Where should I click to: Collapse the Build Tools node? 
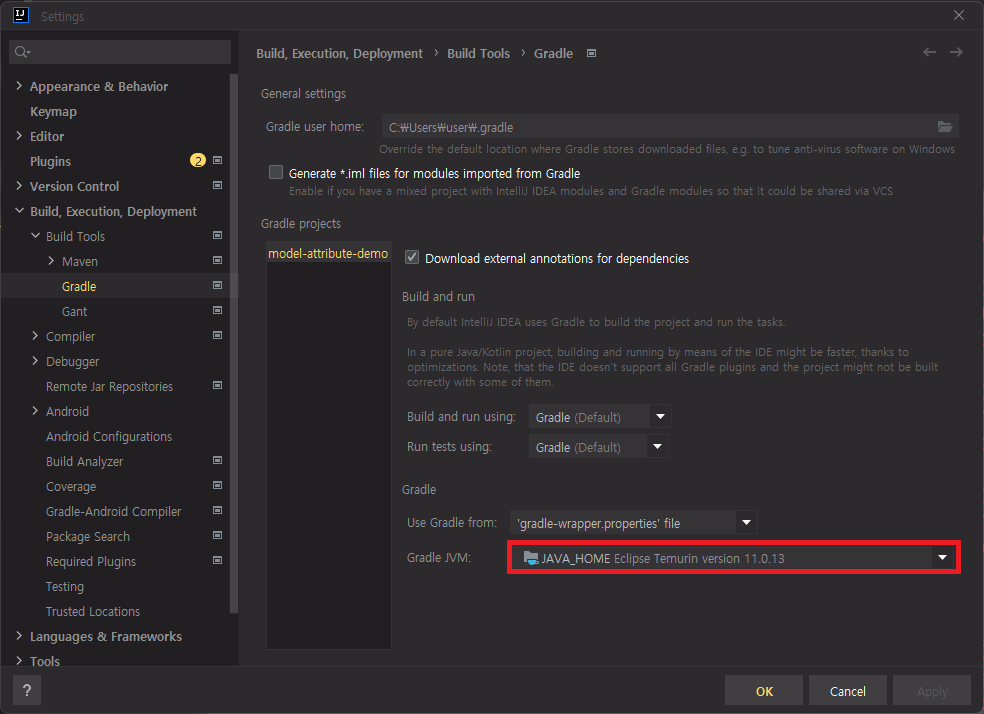pyautogui.click(x=35, y=236)
